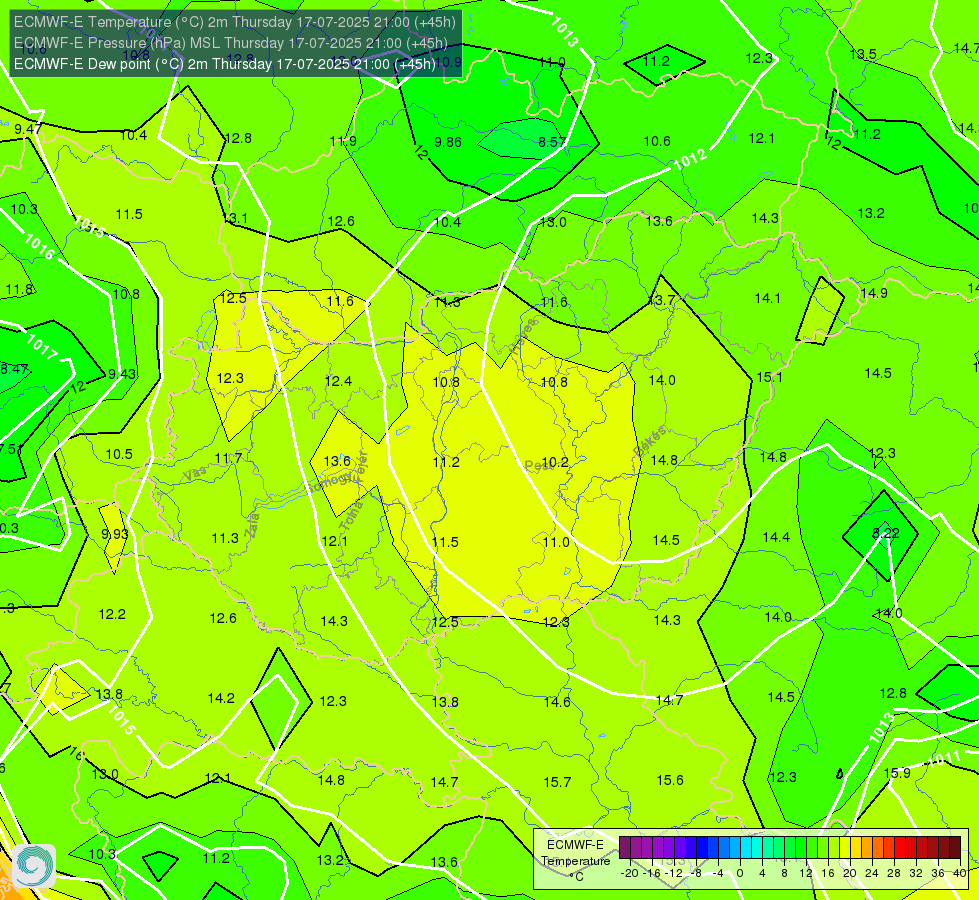Click the 1012 isobar label

[690, 160]
